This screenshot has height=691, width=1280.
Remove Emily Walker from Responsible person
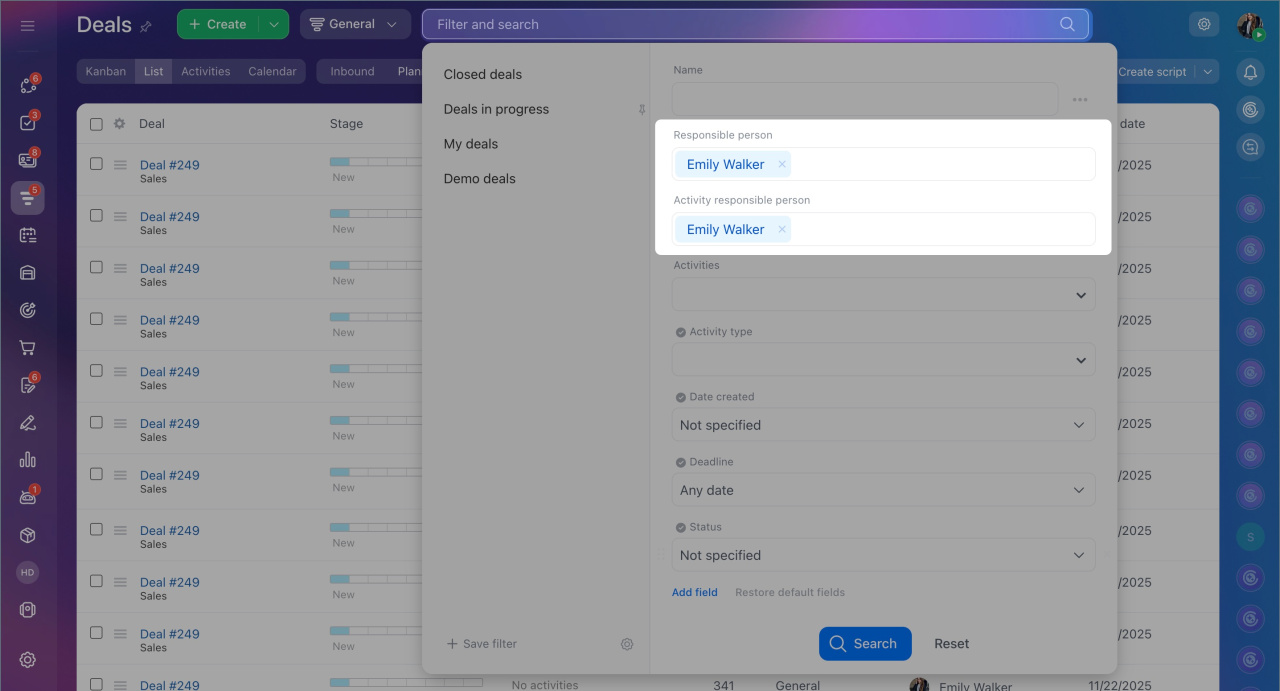pyautogui.click(x=782, y=164)
